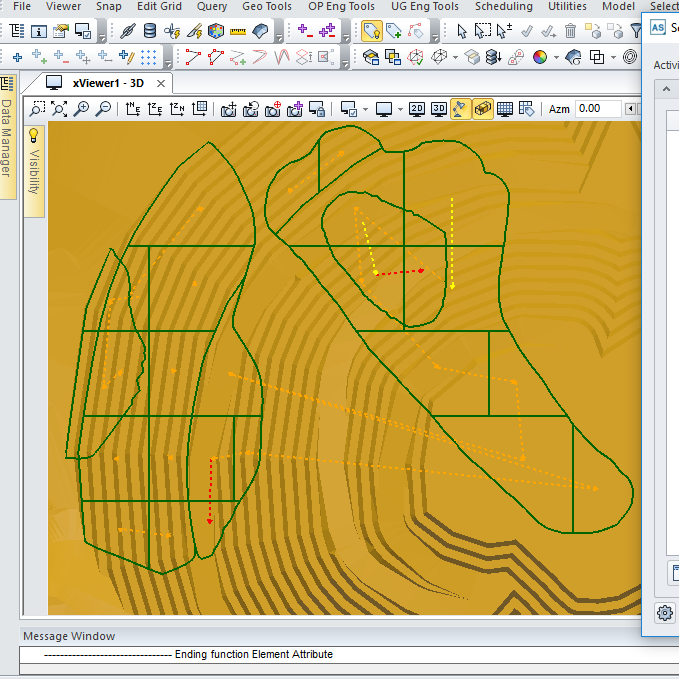This screenshot has height=679, width=679.
Task: Click the Z-E axis section view icon
Action: (155, 109)
